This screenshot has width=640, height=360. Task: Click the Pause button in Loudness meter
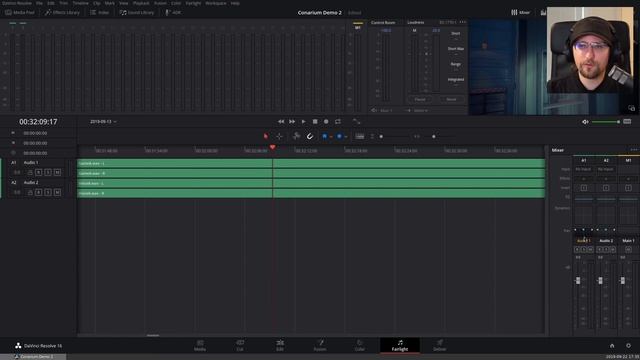pyautogui.click(x=420, y=99)
